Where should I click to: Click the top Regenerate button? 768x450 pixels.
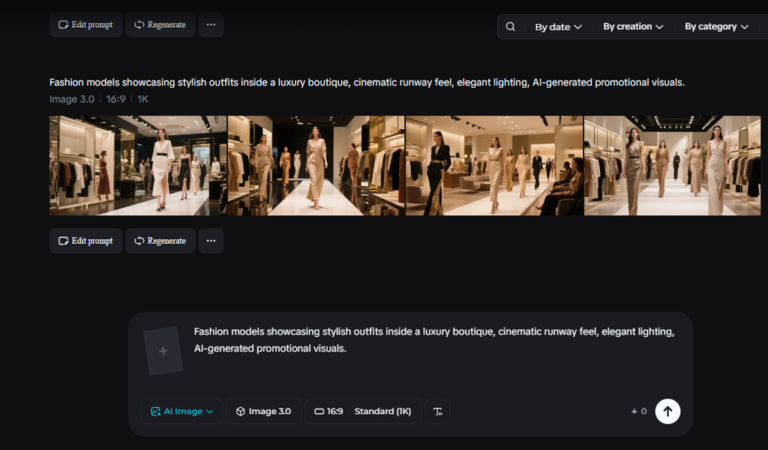[160, 24]
